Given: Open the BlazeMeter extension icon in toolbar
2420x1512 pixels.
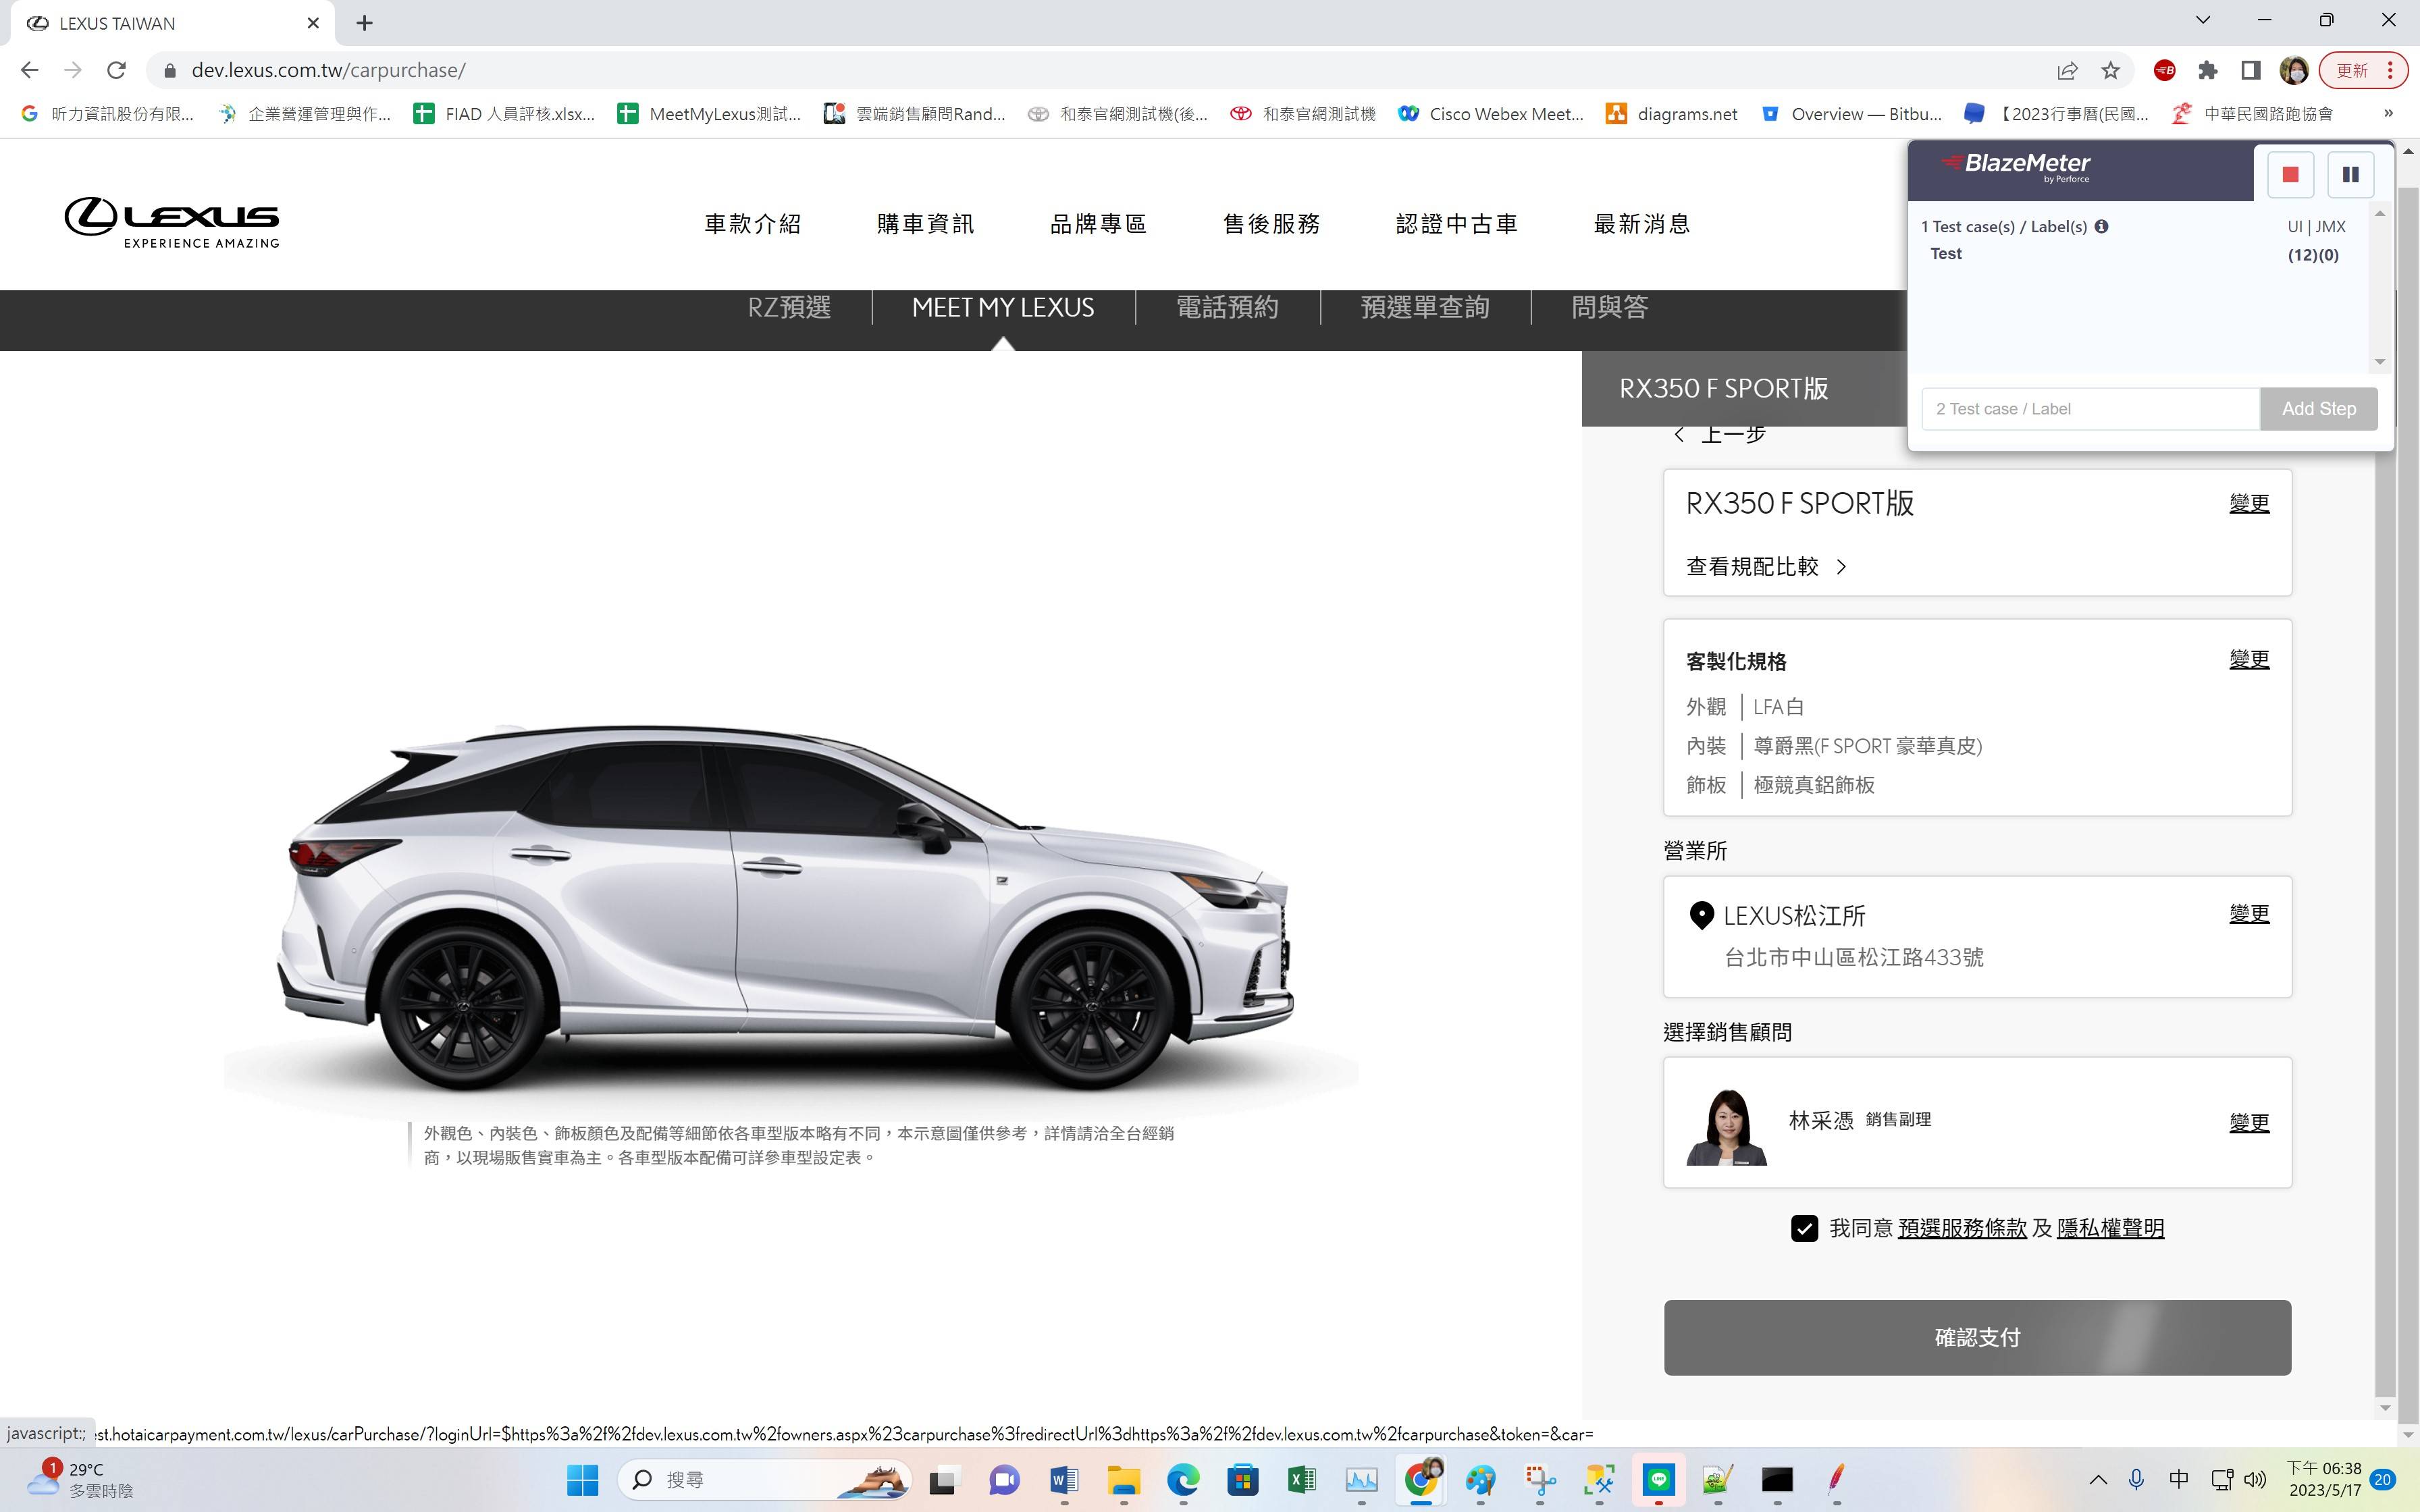Looking at the screenshot, I should (x=2164, y=70).
